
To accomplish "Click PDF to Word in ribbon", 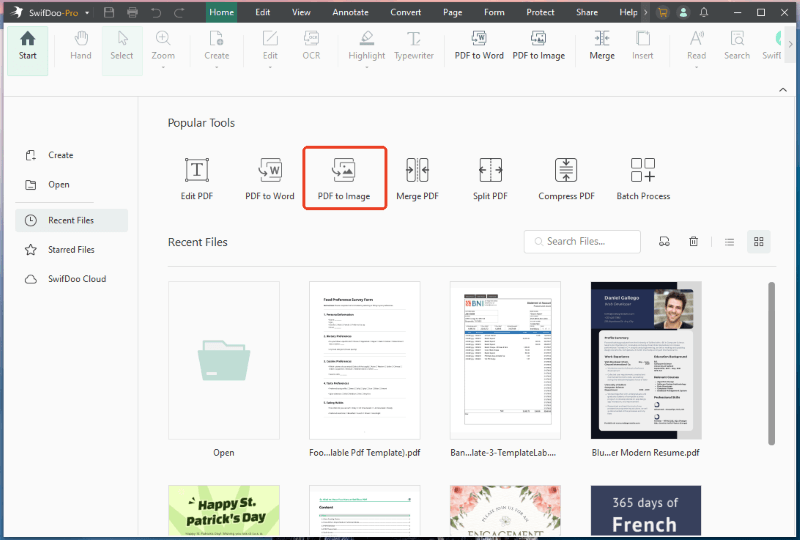I will coord(479,46).
